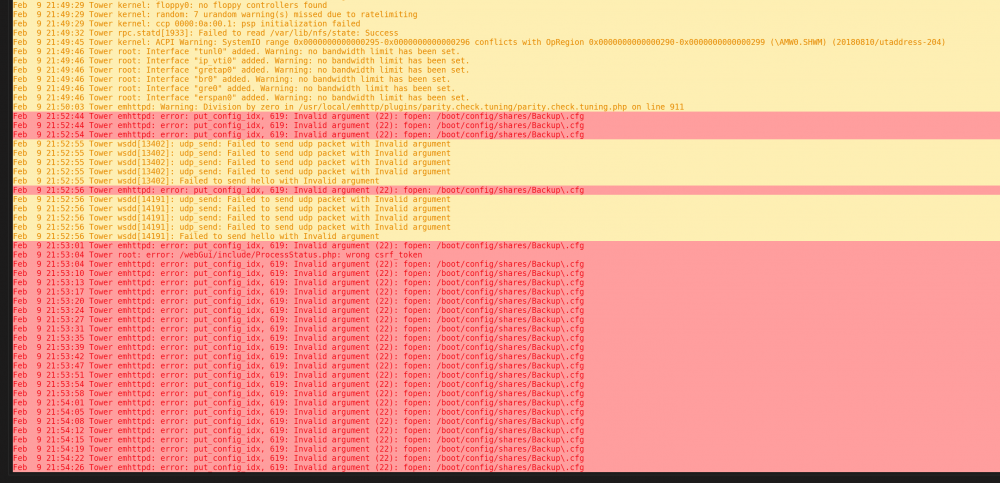This screenshot has height=483, width=1000.
Task: Select the 21:53:58 emhttpd error line
Action: click(298, 394)
